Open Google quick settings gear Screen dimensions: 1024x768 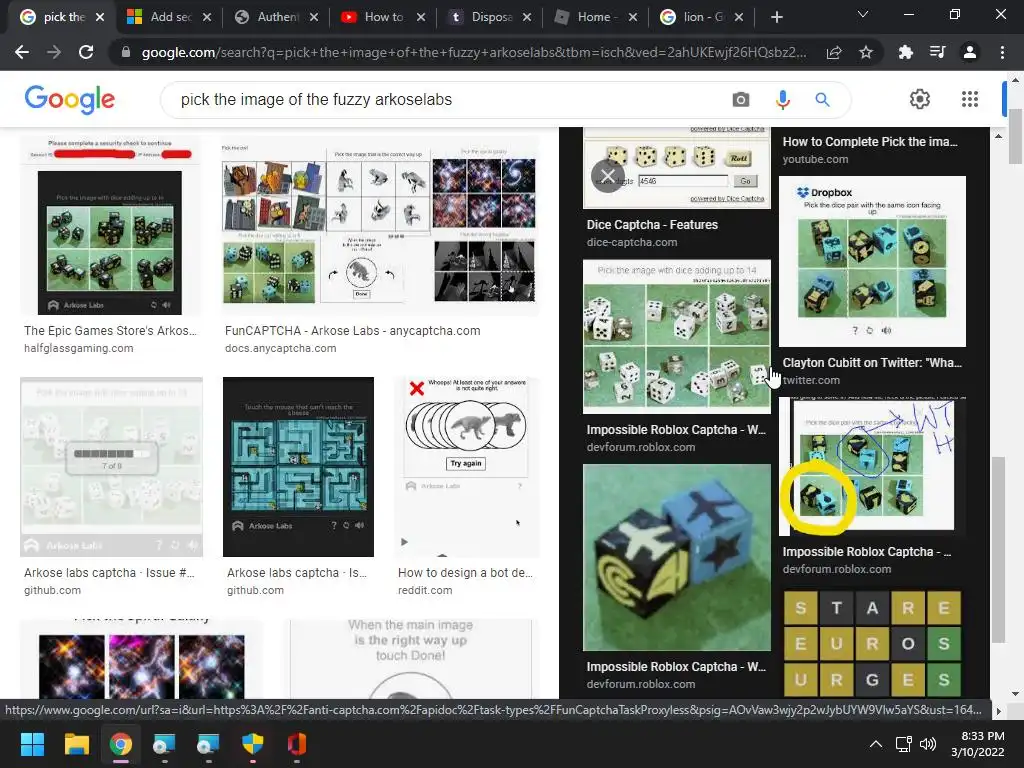click(920, 99)
